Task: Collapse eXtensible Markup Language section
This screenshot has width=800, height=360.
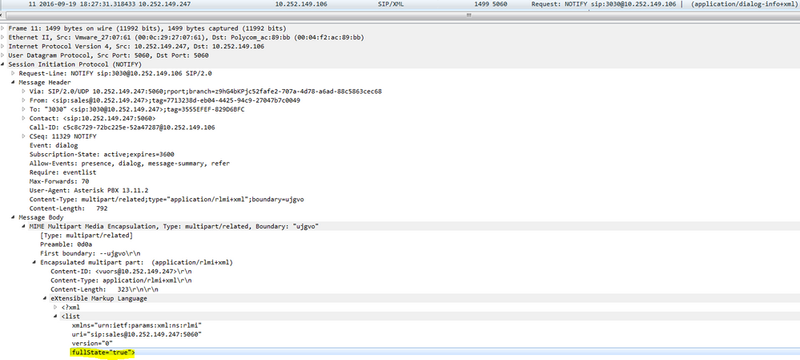Action: tap(45, 298)
